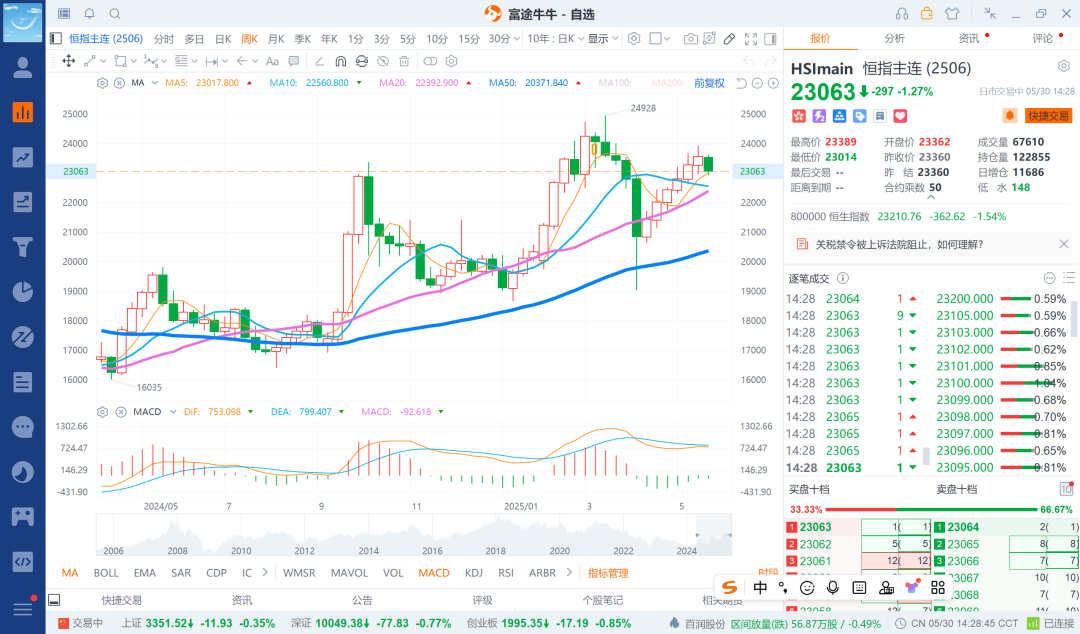Open the DIF value dropdown arrow

pos(250,412)
